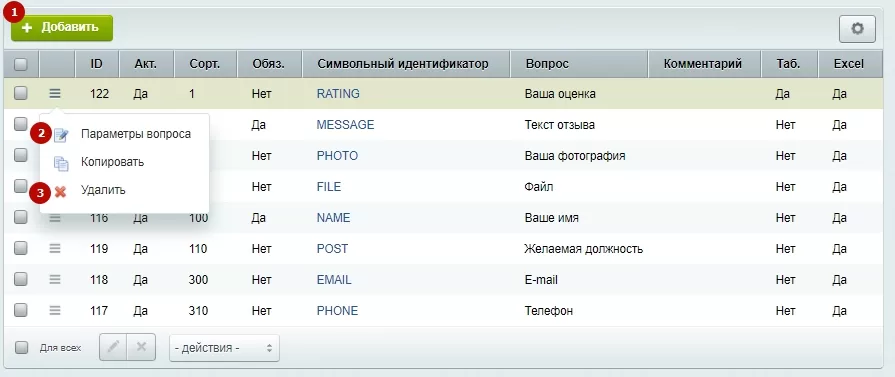Check the EMAIL row checkbox
The height and width of the screenshot is (377, 895).
coord(21,279)
